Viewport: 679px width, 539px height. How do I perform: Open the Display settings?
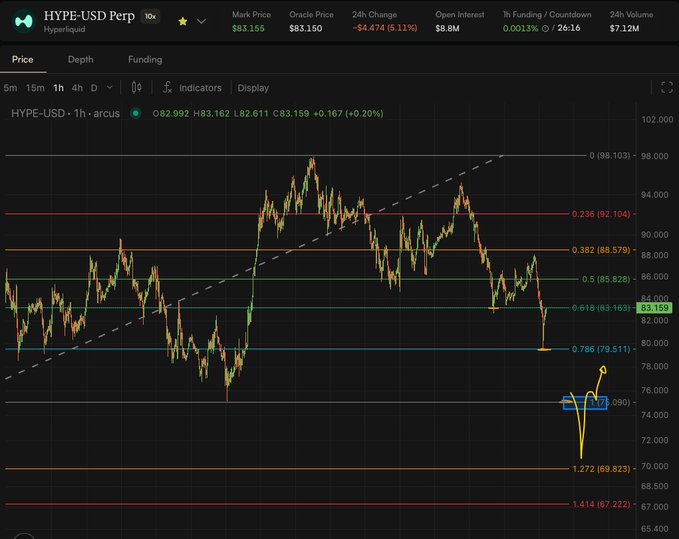(x=253, y=88)
